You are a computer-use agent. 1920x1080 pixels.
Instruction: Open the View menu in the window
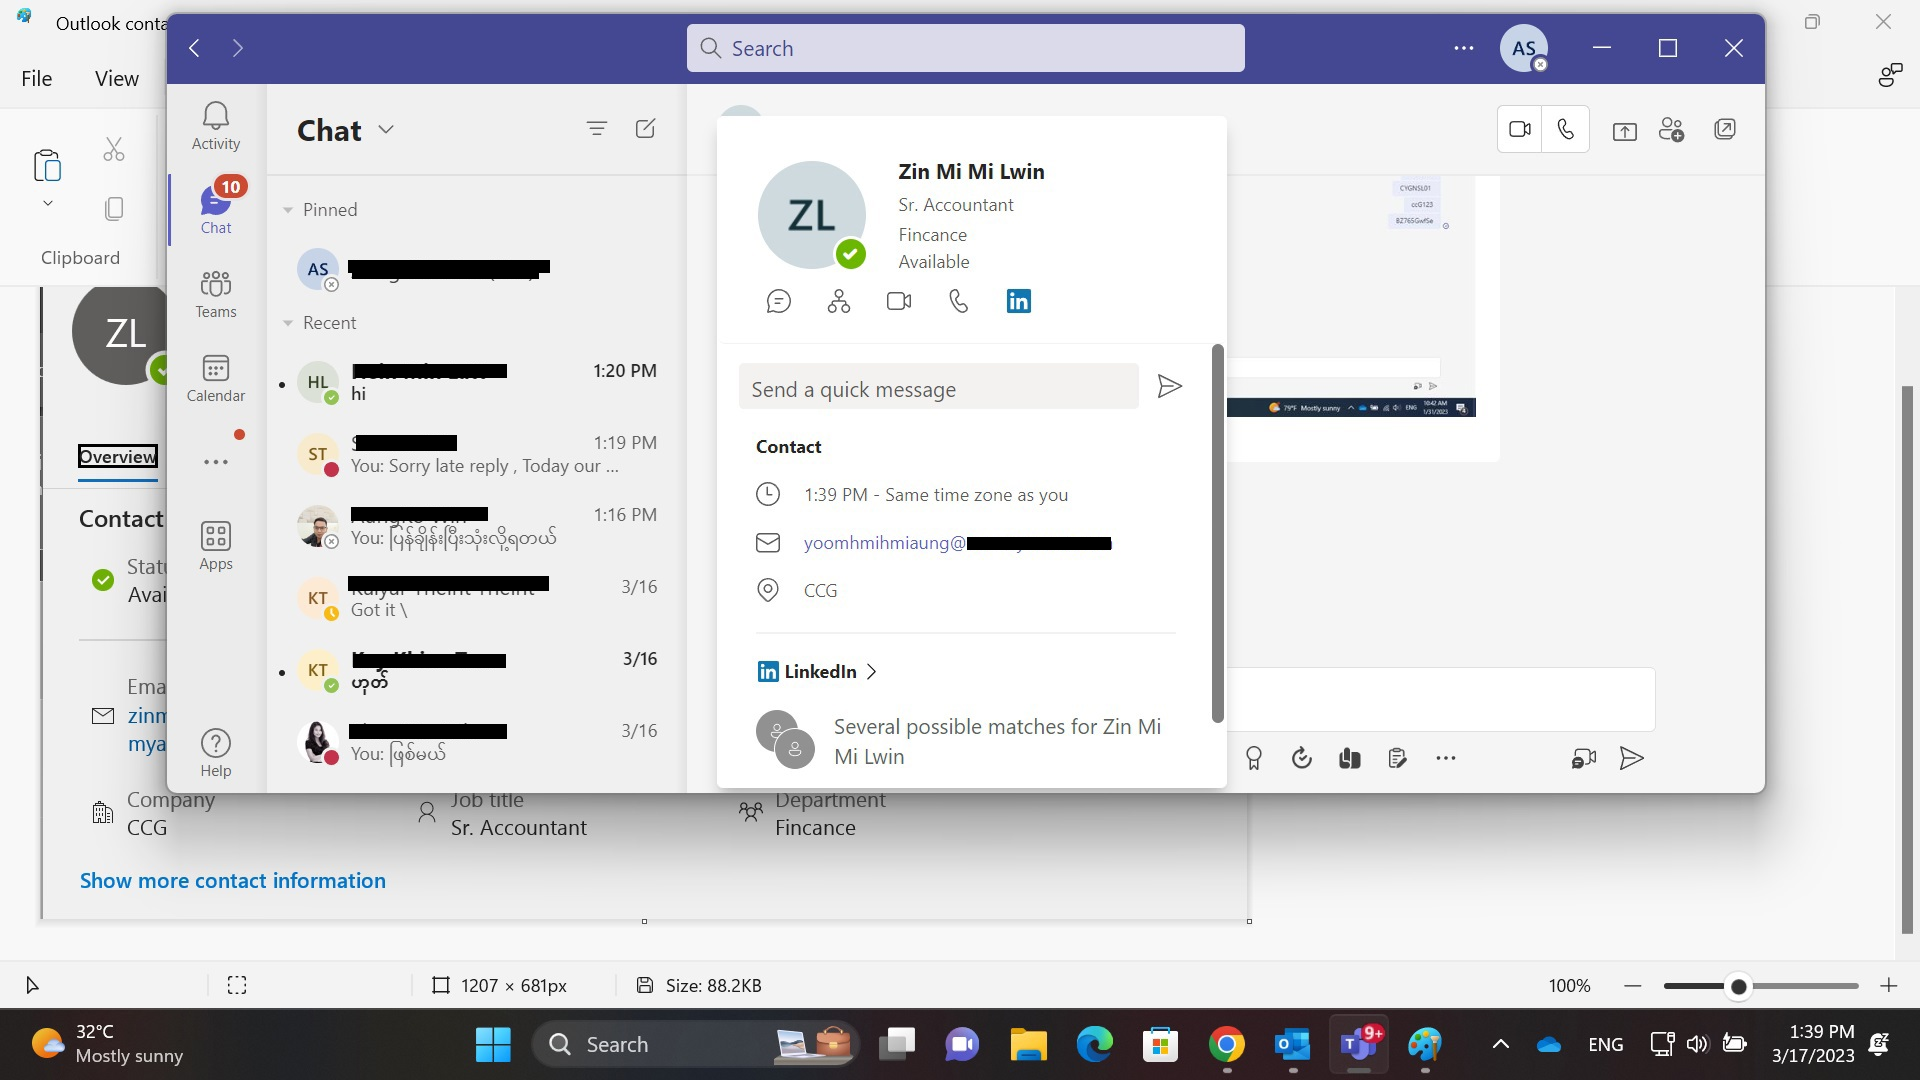click(115, 77)
